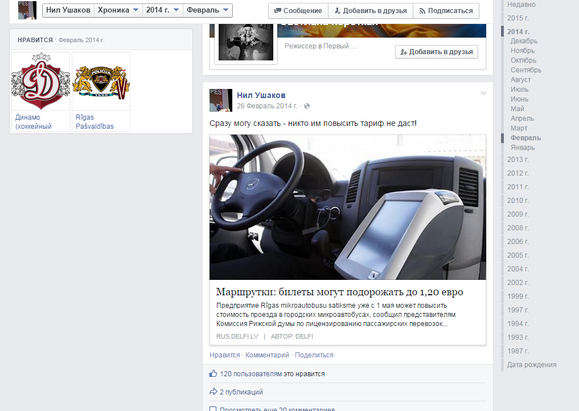This screenshot has width=579, height=411.
Task: Click the Поделиться link under the post
Action: coord(314,355)
